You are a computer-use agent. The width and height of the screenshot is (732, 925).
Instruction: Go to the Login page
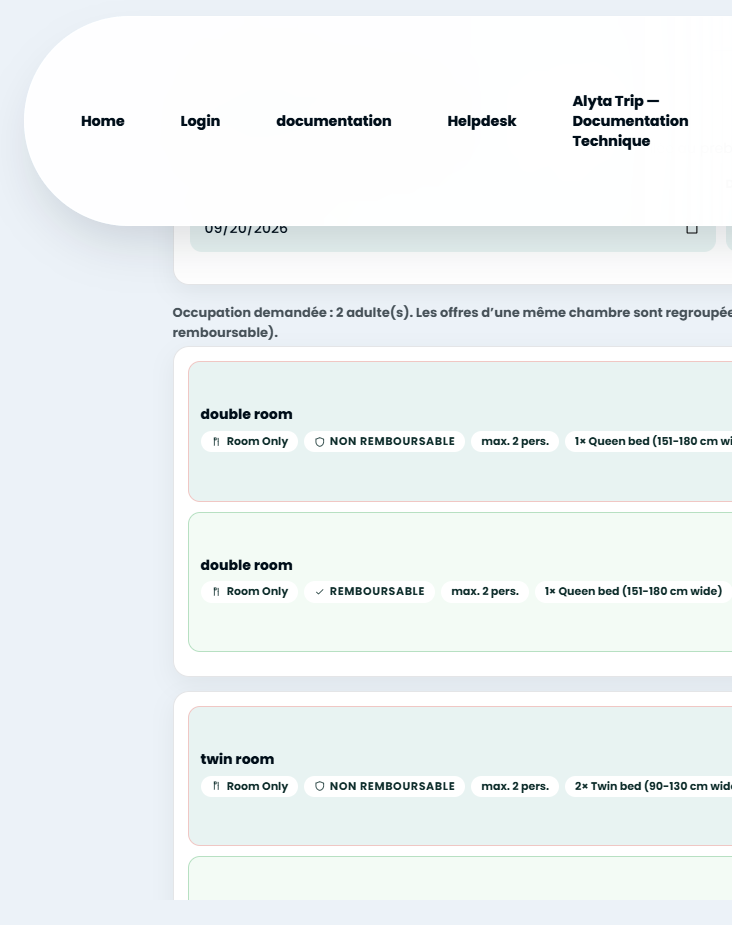[x=200, y=121]
